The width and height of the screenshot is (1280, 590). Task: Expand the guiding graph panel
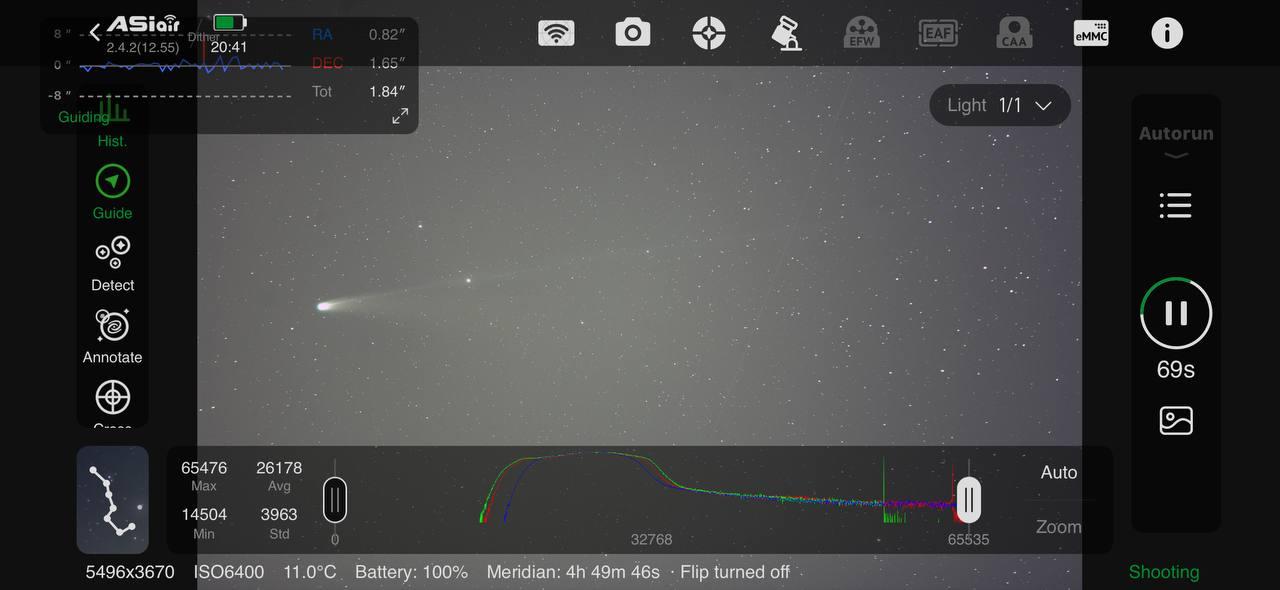pyautogui.click(x=400, y=117)
